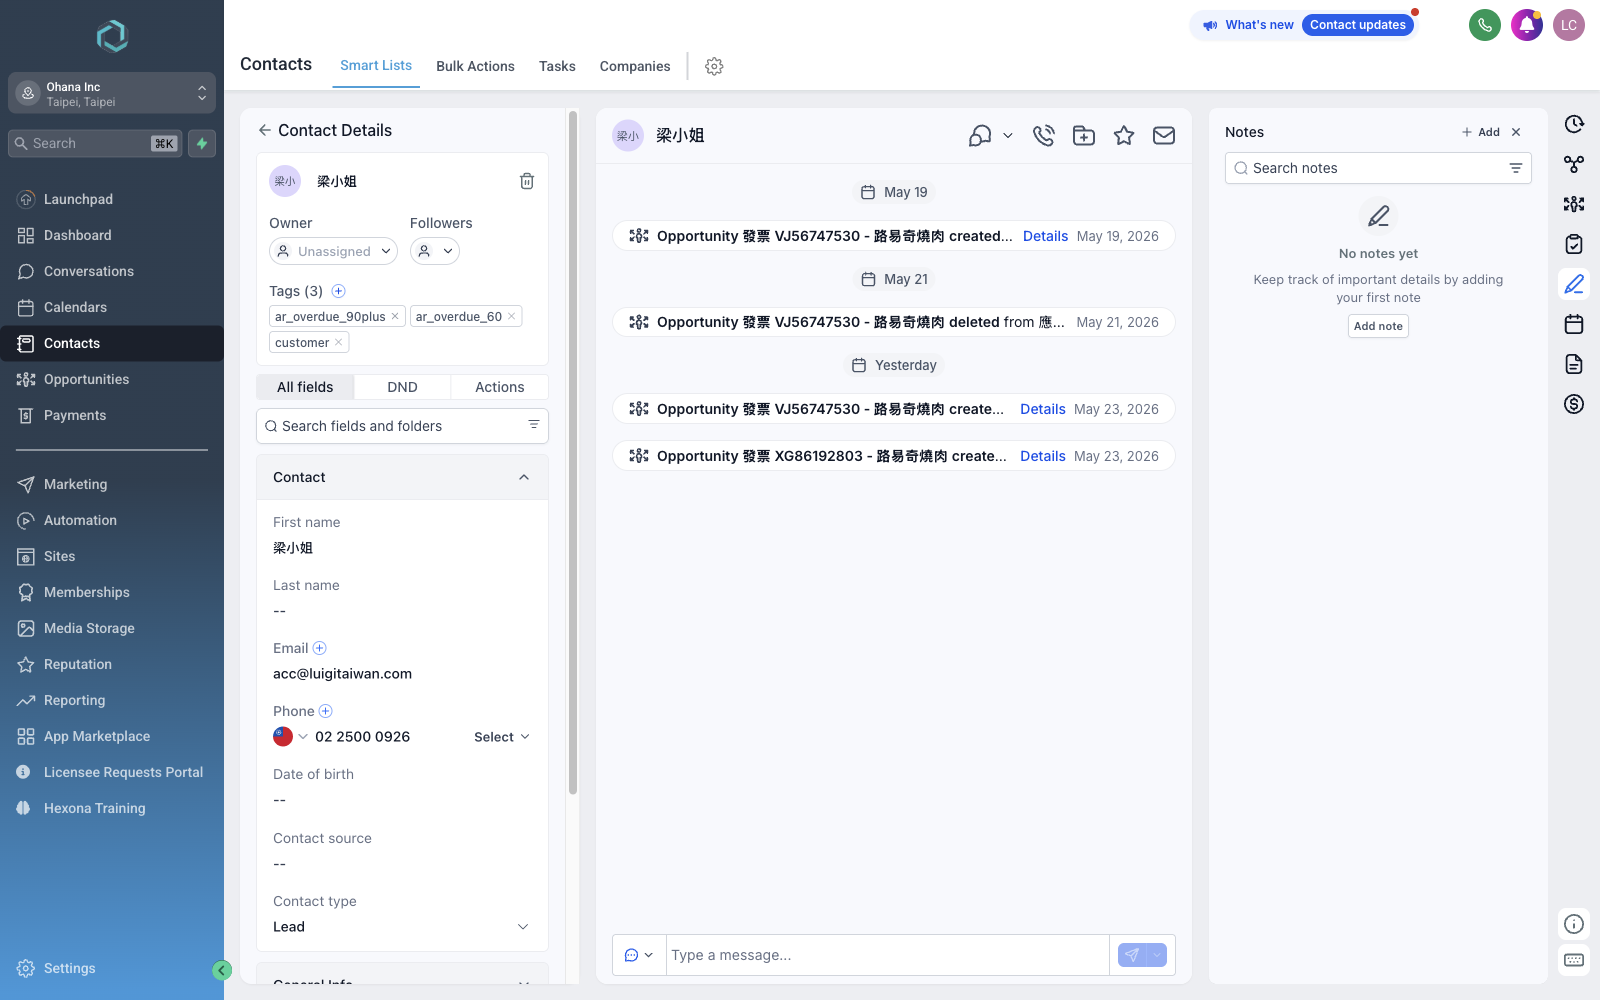Click the keyboard icon at bottom right
The height and width of the screenshot is (1000, 1600).
coord(1574,960)
